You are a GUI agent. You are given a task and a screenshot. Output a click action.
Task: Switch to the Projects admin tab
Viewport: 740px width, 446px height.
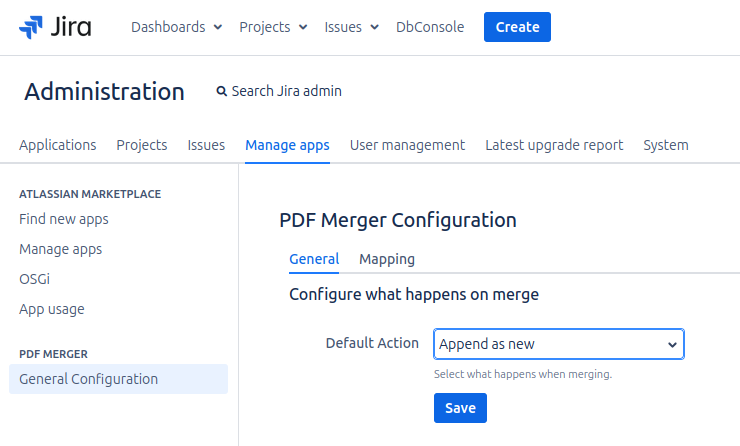(x=142, y=145)
